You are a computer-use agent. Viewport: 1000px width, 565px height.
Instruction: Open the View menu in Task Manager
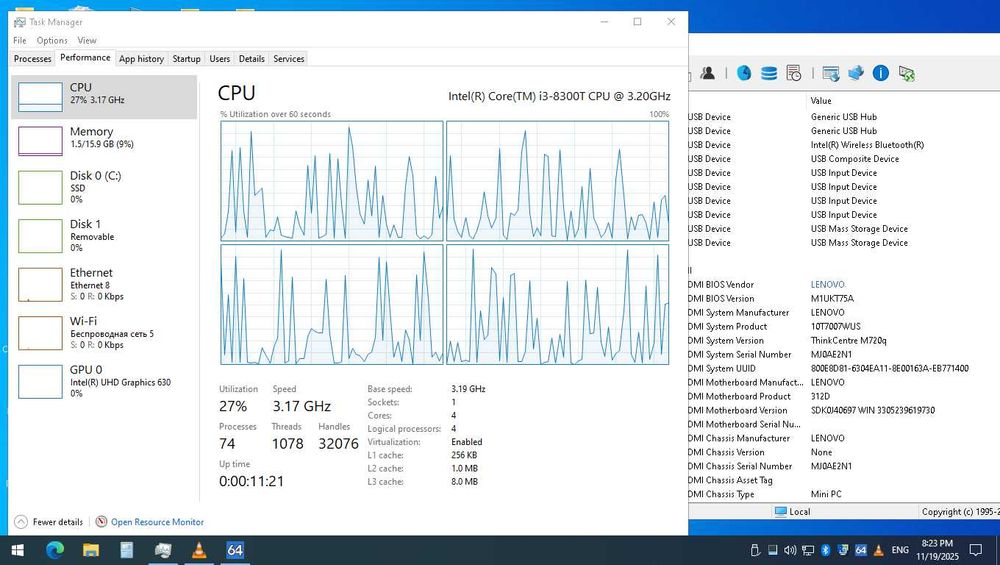point(87,40)
